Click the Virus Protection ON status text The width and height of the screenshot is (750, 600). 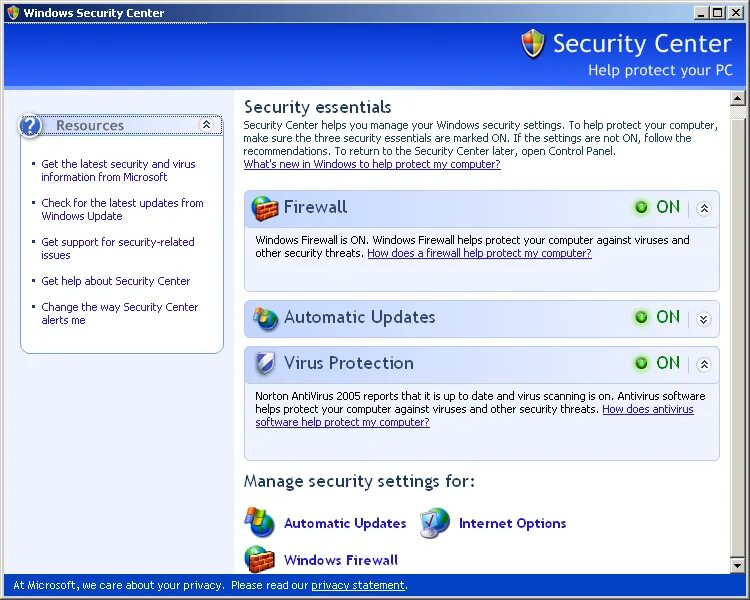coord(668,363)
